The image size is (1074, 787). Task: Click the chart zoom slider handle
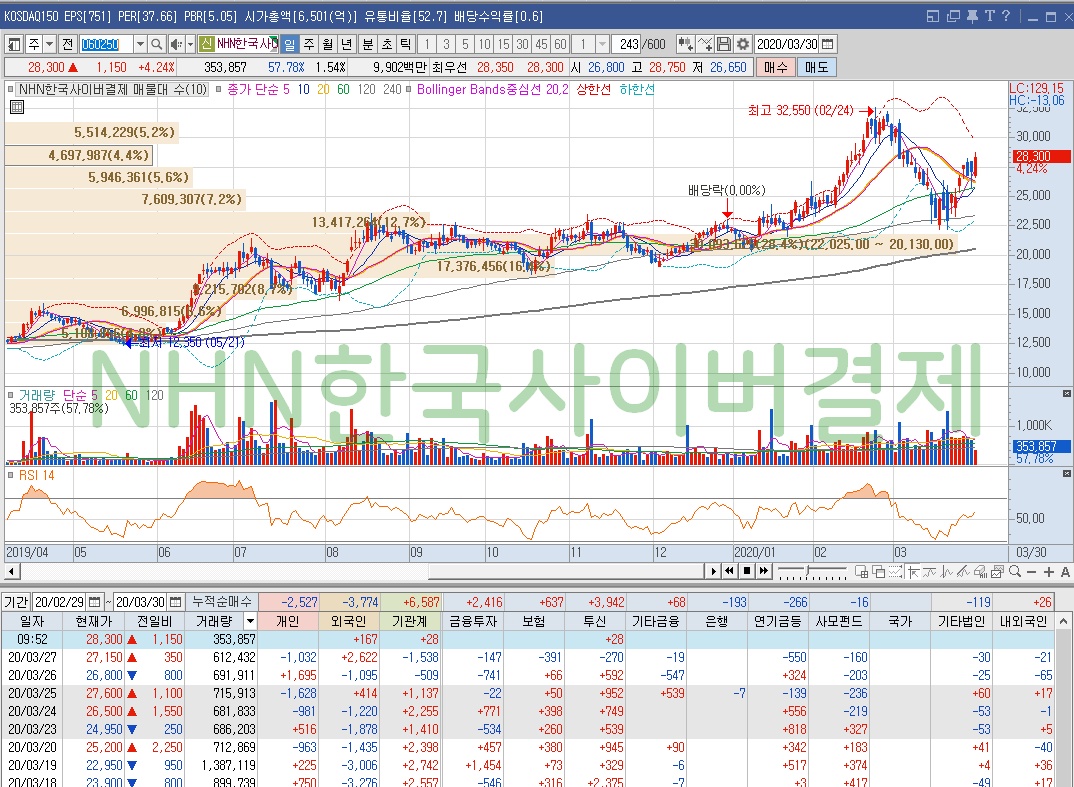coord(808,570)
